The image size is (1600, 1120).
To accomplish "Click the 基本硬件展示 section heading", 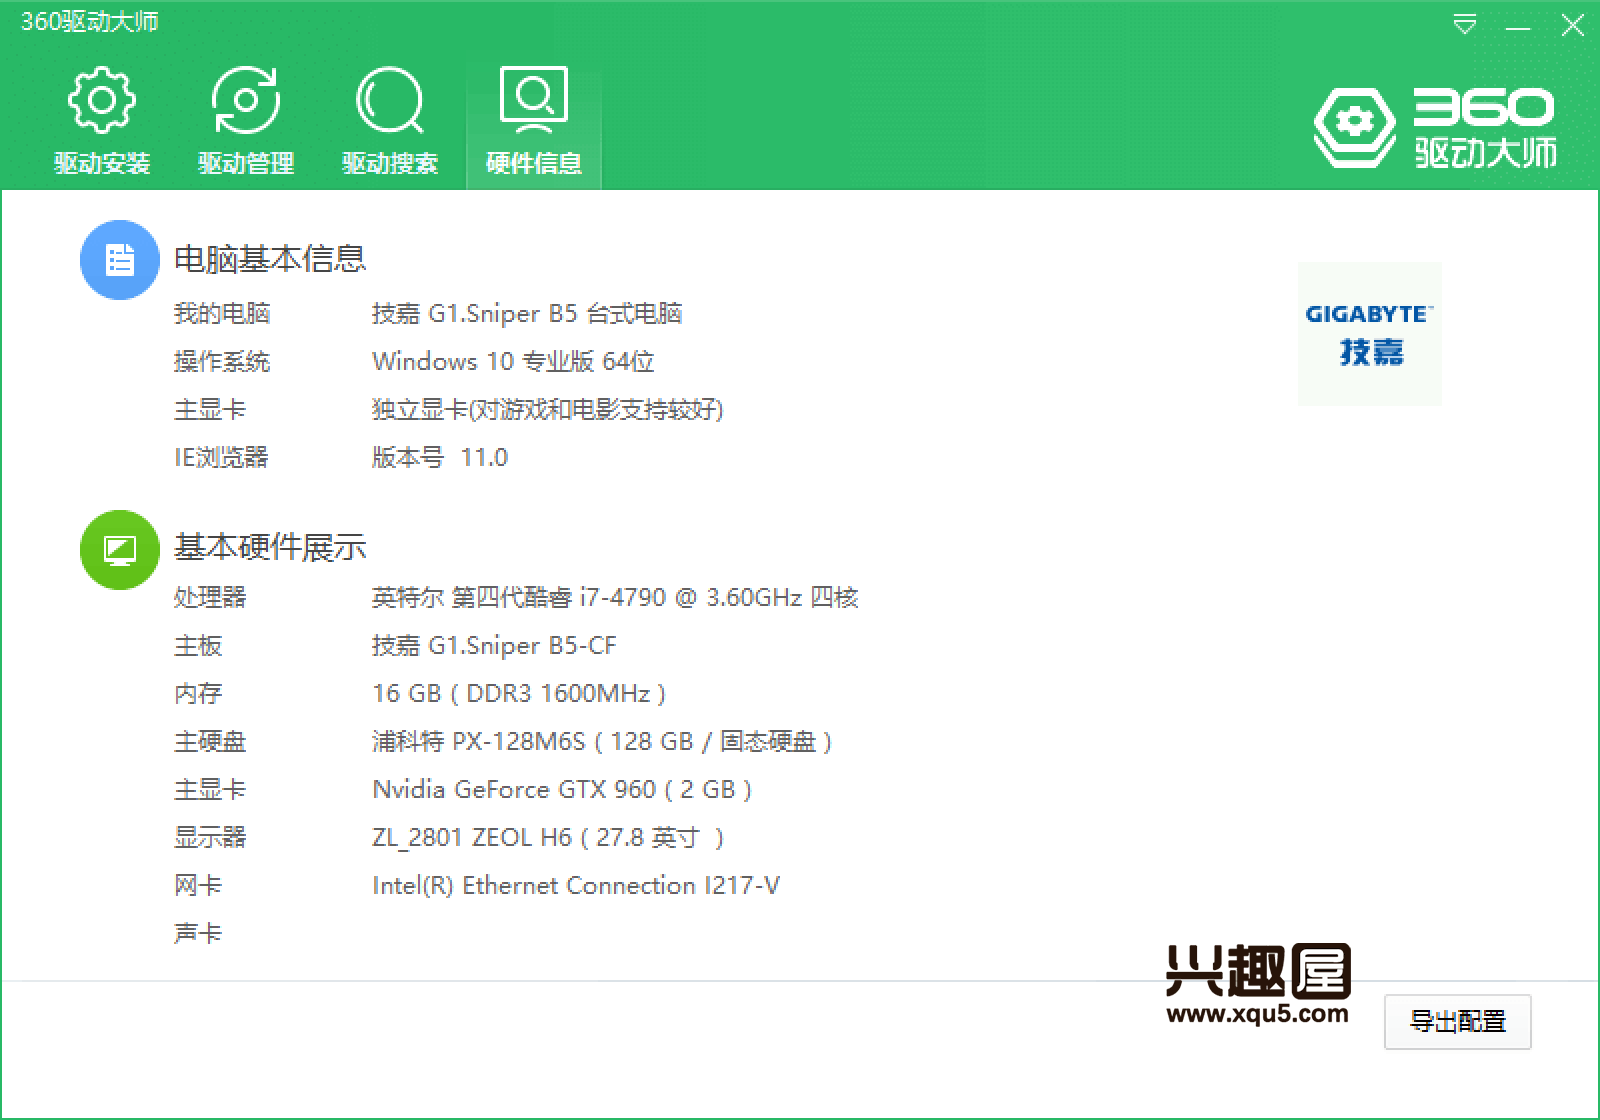I will click(270, 547).
